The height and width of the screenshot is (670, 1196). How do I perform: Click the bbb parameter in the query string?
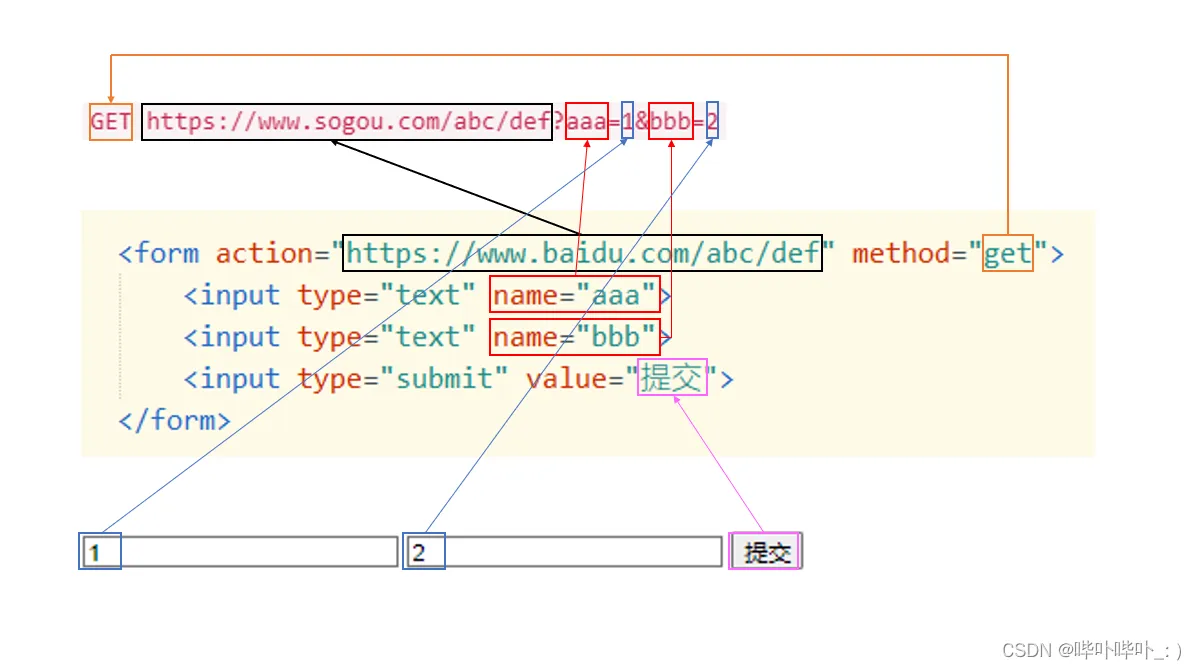(x=670, y=121)
